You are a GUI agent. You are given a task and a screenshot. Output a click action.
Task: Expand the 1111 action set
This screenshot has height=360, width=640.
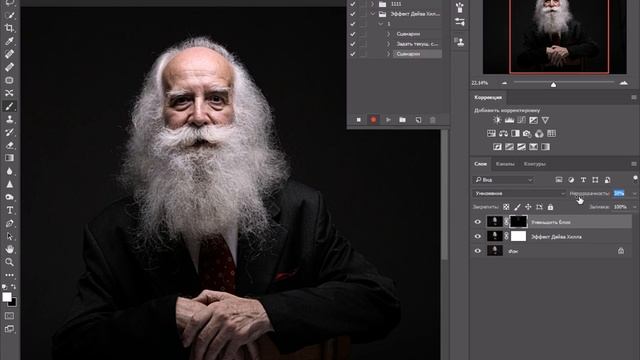(372, 4)
